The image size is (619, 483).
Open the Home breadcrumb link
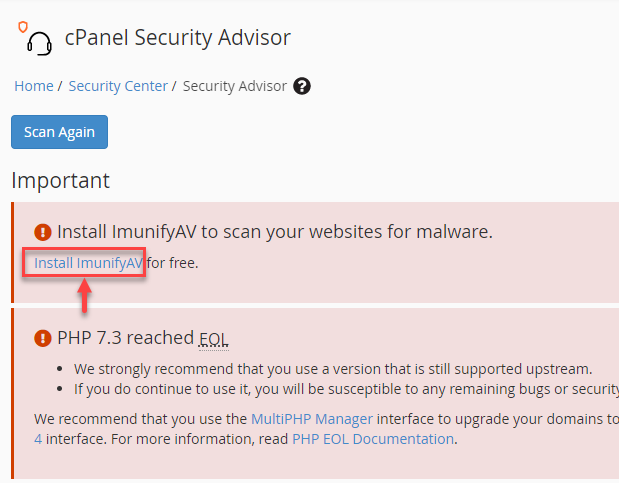pos(34,86)
